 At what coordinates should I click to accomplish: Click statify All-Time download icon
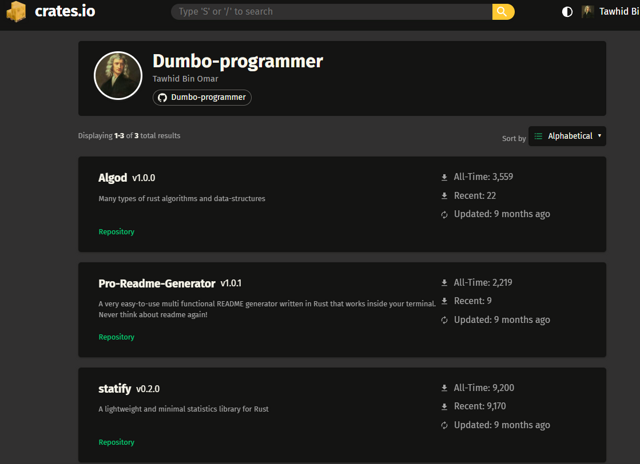tap(444, 388)
